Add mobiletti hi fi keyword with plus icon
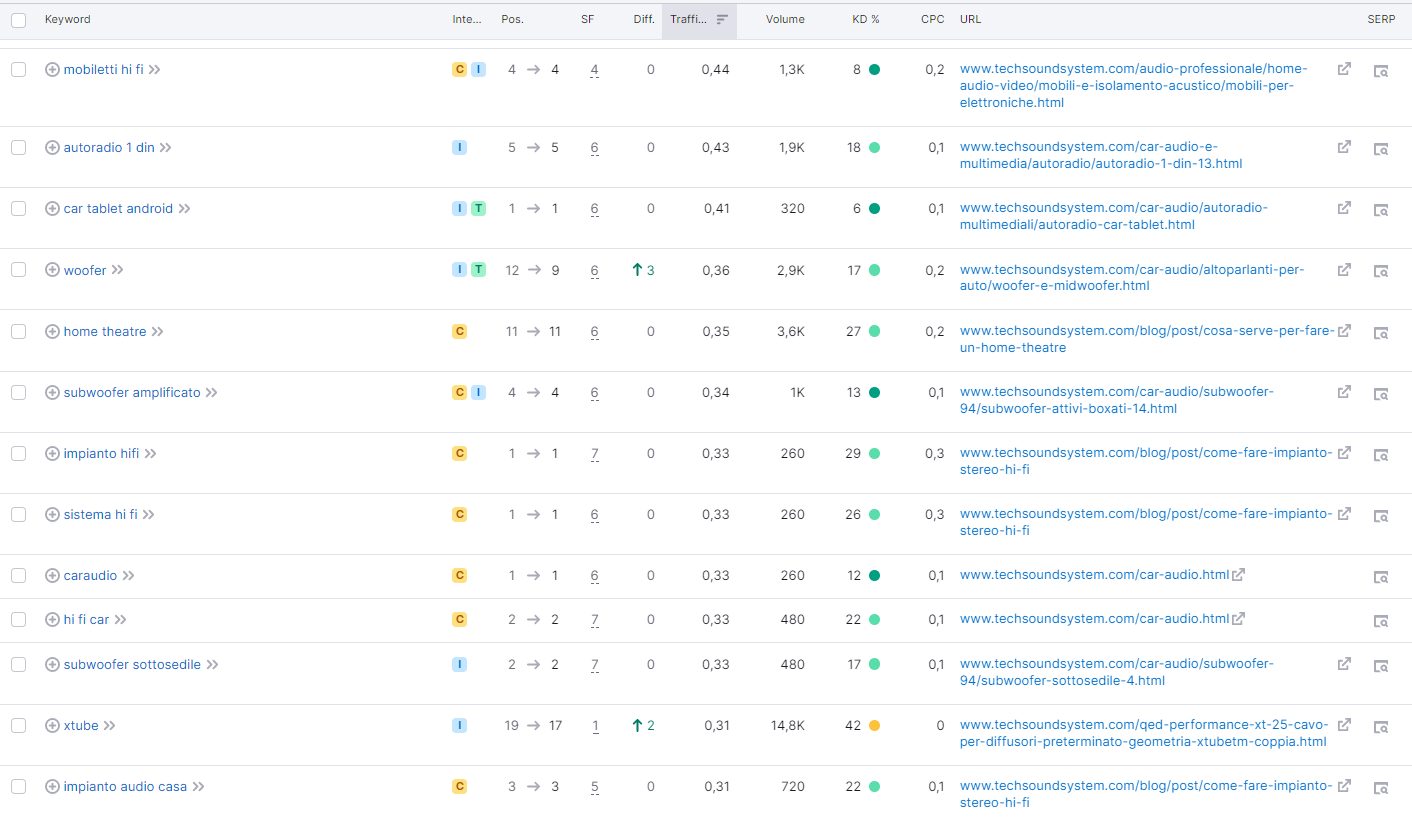Viewport: 1412px width, 821px height. [x=52, y=69]
